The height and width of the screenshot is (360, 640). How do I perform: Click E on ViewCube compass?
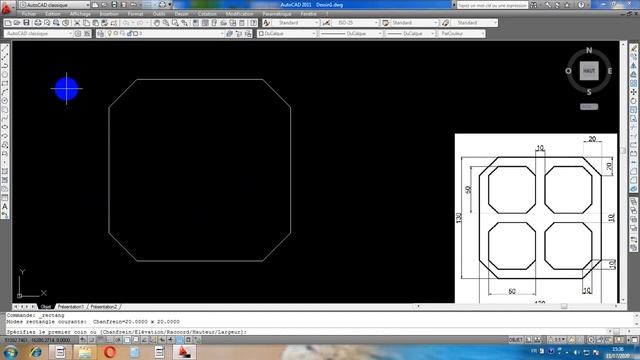coord(610,71)
